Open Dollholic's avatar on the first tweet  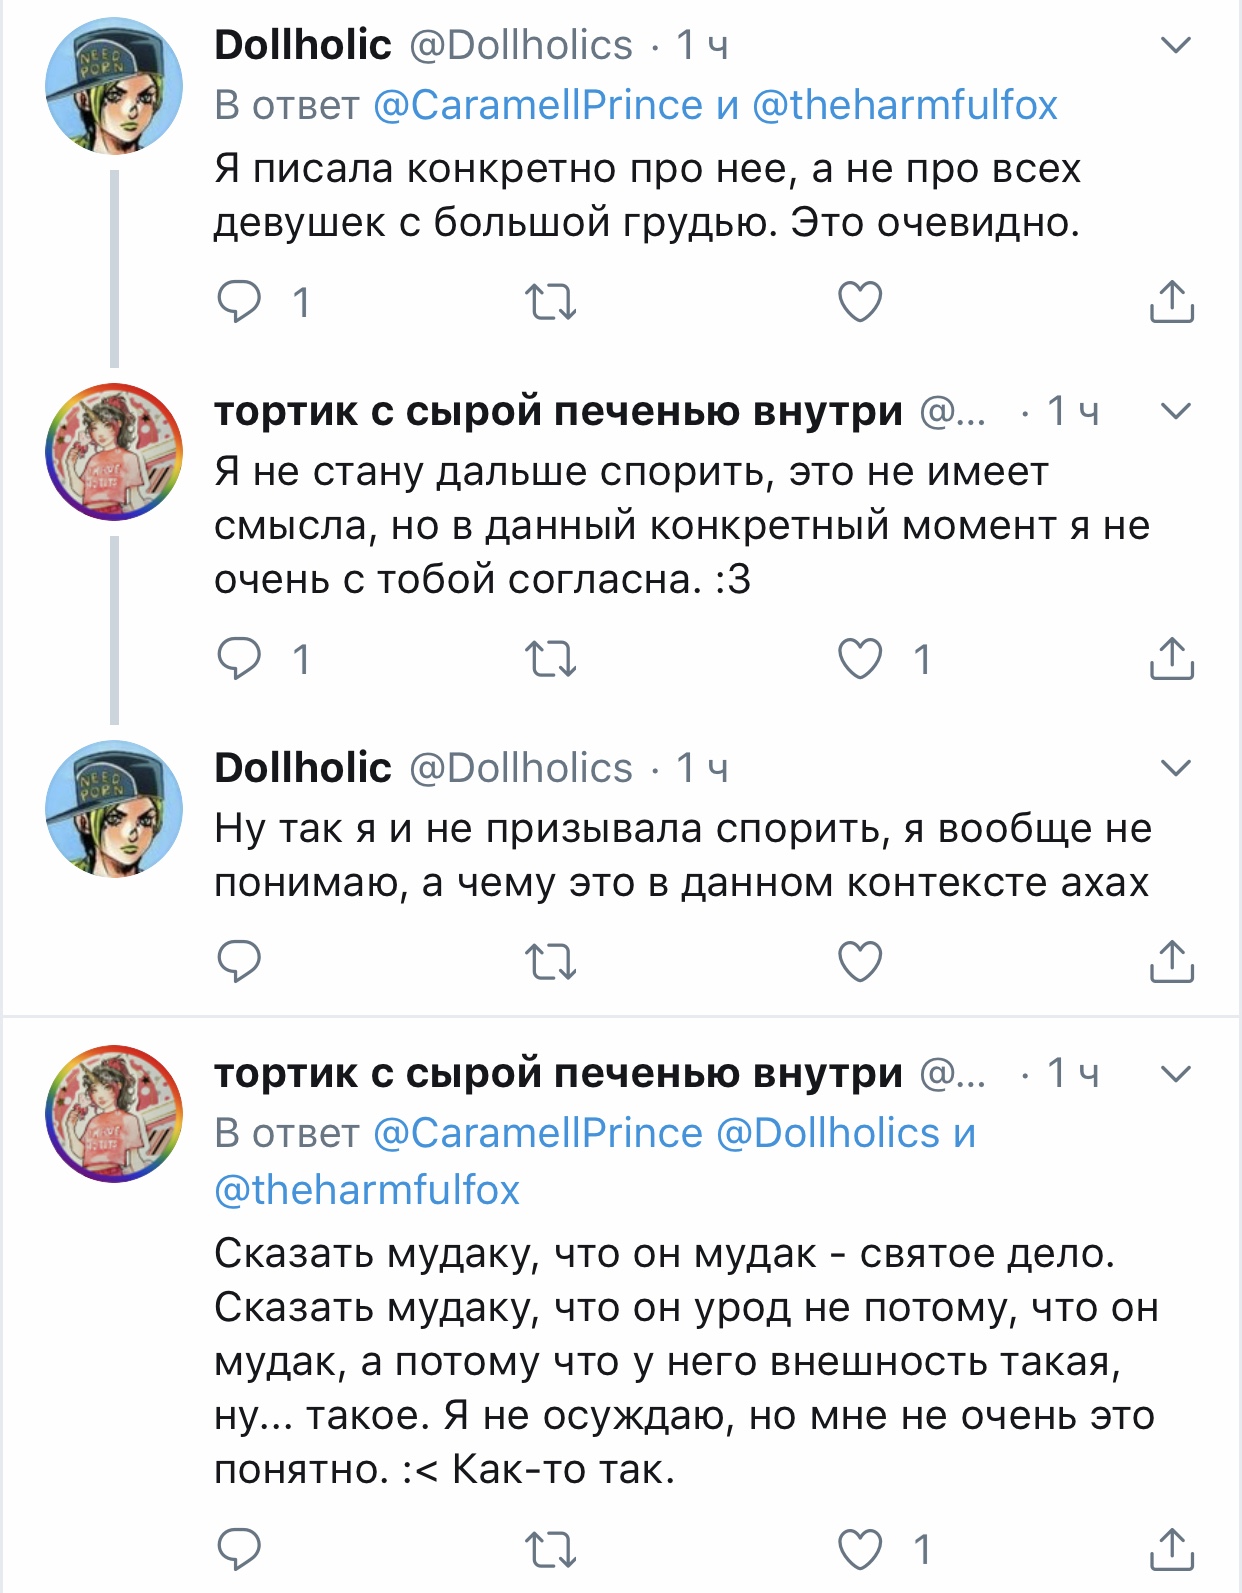coord(114,87)
